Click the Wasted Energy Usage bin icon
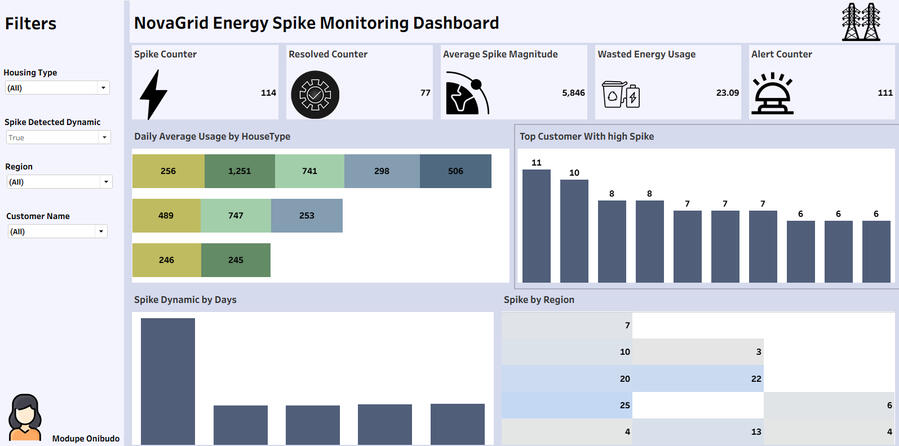 620,95
